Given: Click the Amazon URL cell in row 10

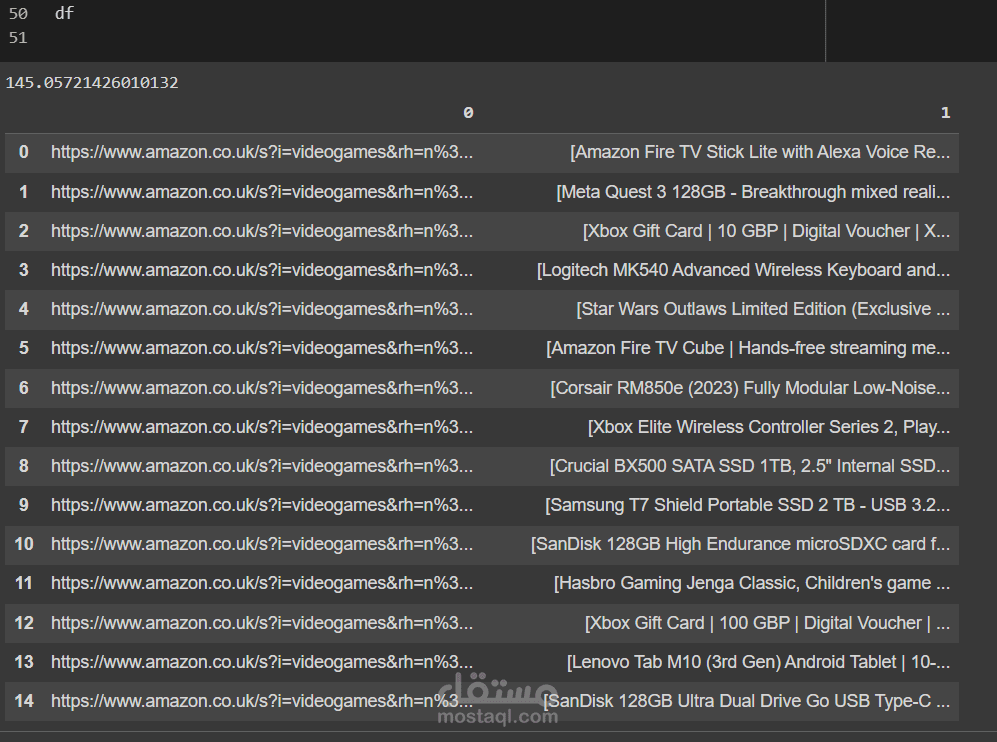Looking at the screenshot, I should coord(262,544).
